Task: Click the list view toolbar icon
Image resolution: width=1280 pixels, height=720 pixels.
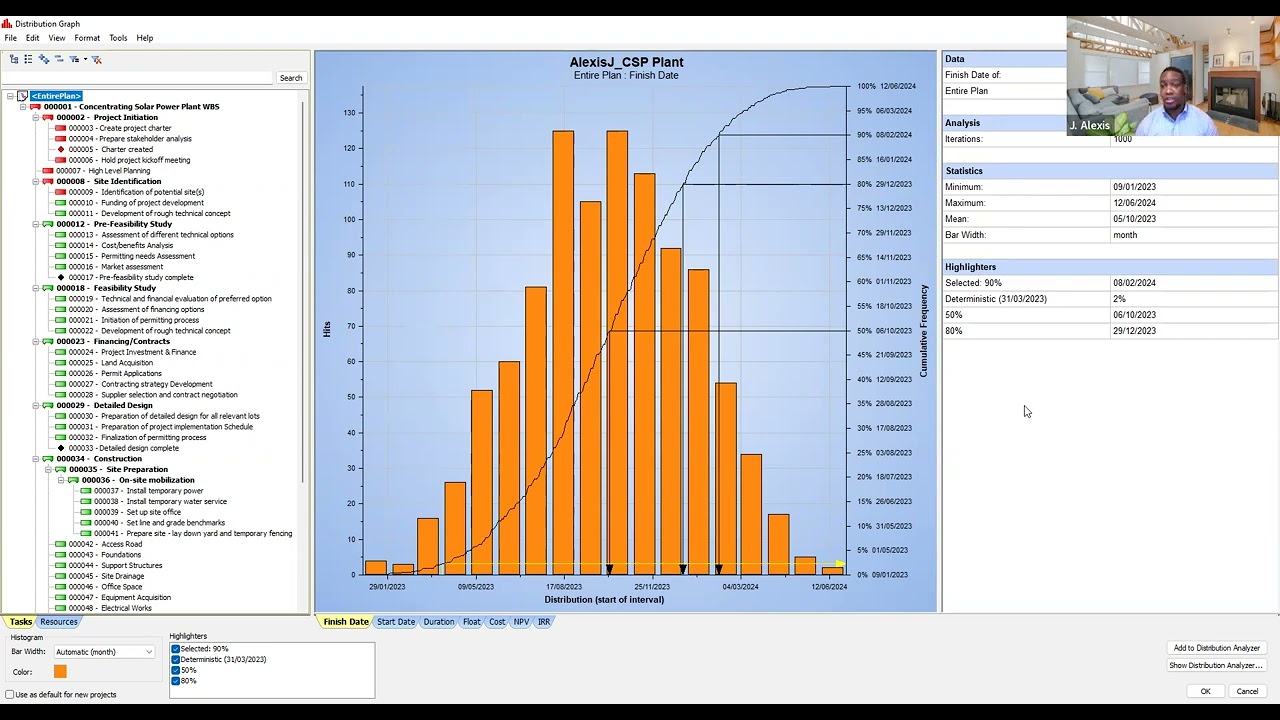Action: coord(28,59)
